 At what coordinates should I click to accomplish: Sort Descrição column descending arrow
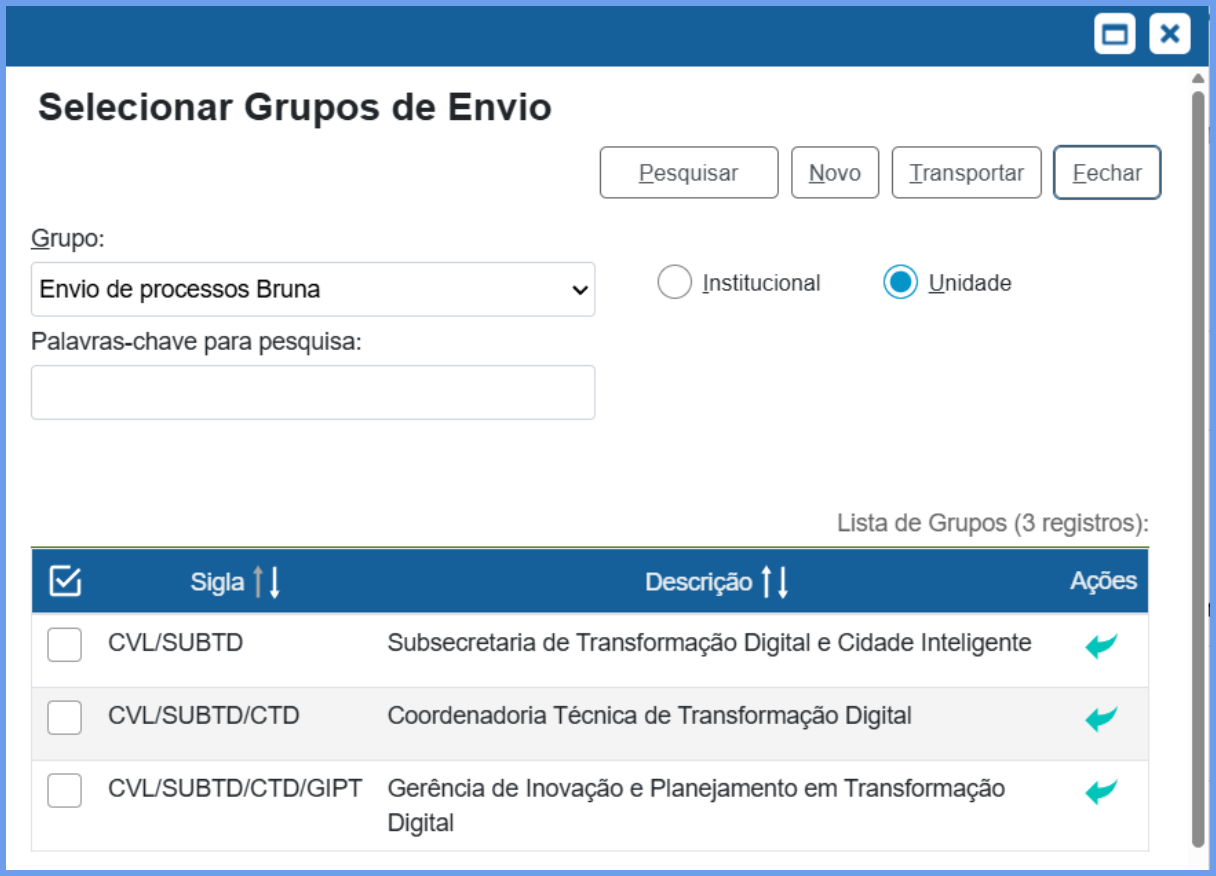[783, 582]
